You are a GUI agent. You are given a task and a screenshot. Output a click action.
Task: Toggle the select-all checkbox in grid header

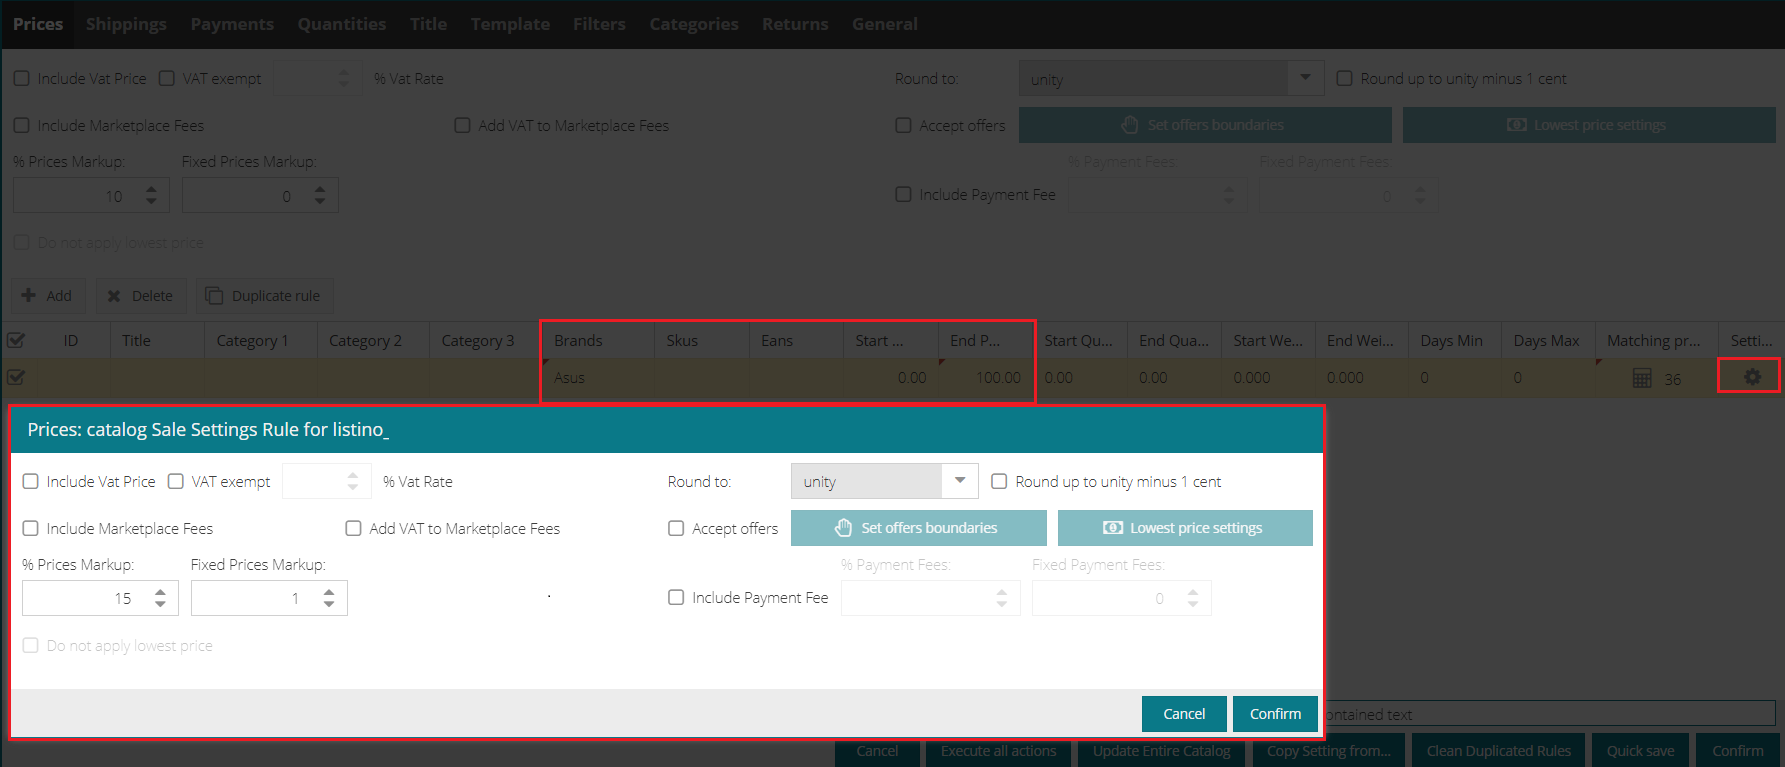pos(16,340)
